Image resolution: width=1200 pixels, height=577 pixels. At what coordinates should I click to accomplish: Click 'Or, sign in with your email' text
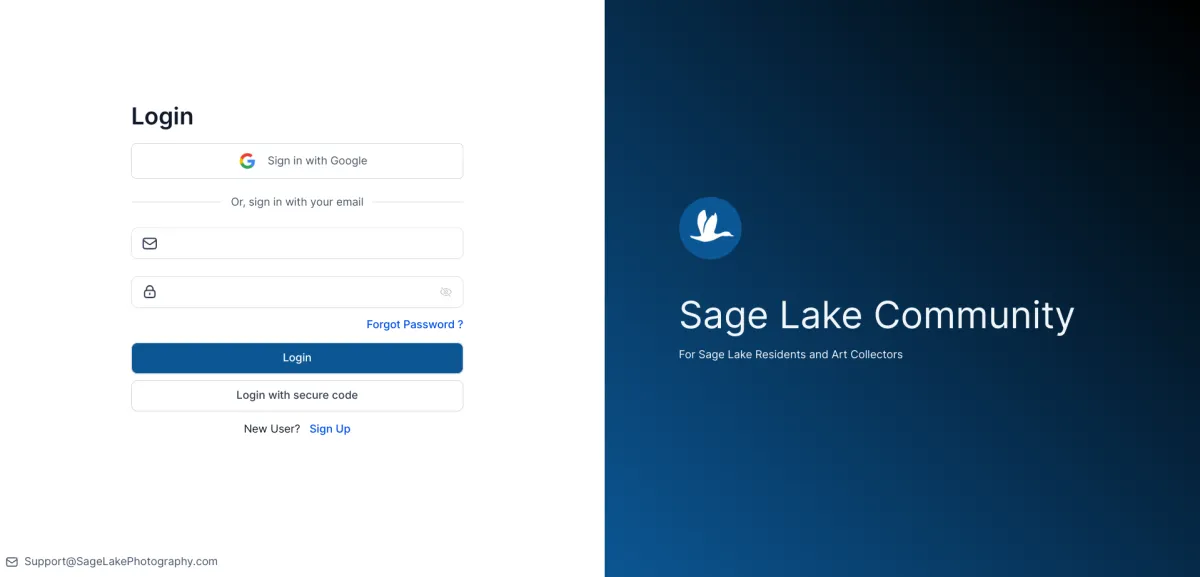click(x=297, y=202)
